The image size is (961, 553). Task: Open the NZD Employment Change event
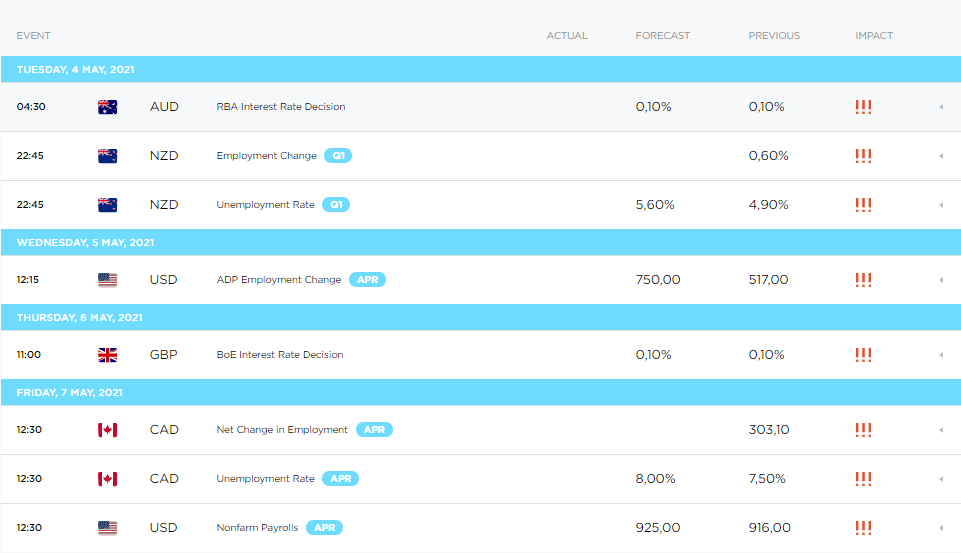(x=266, y=156)
